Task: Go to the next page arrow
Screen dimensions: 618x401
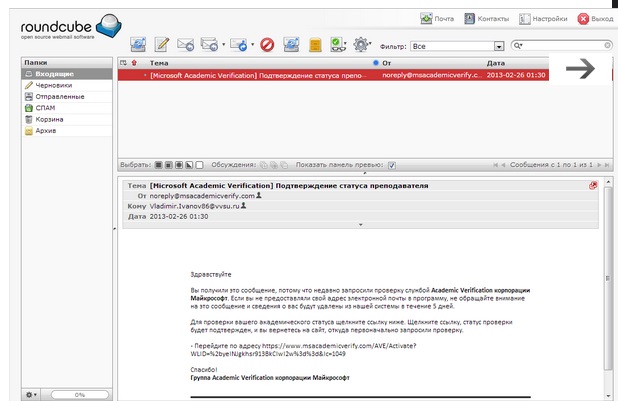Action: coord(599,165)
